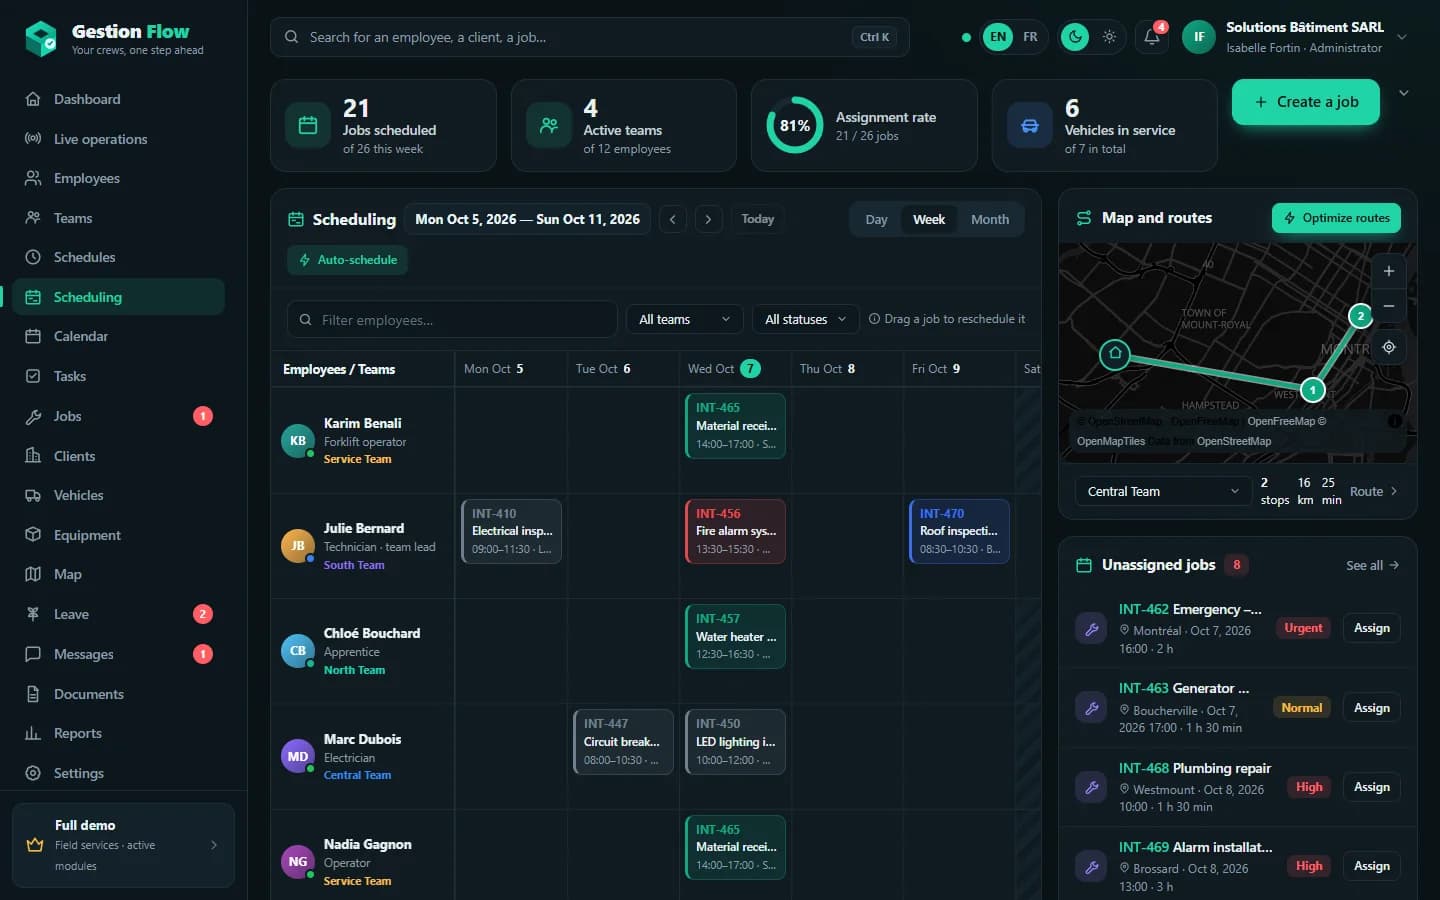The height and width of the screenshot is (900, 1440).
Task: Click Create a job button
Action: coord(1305,102)
